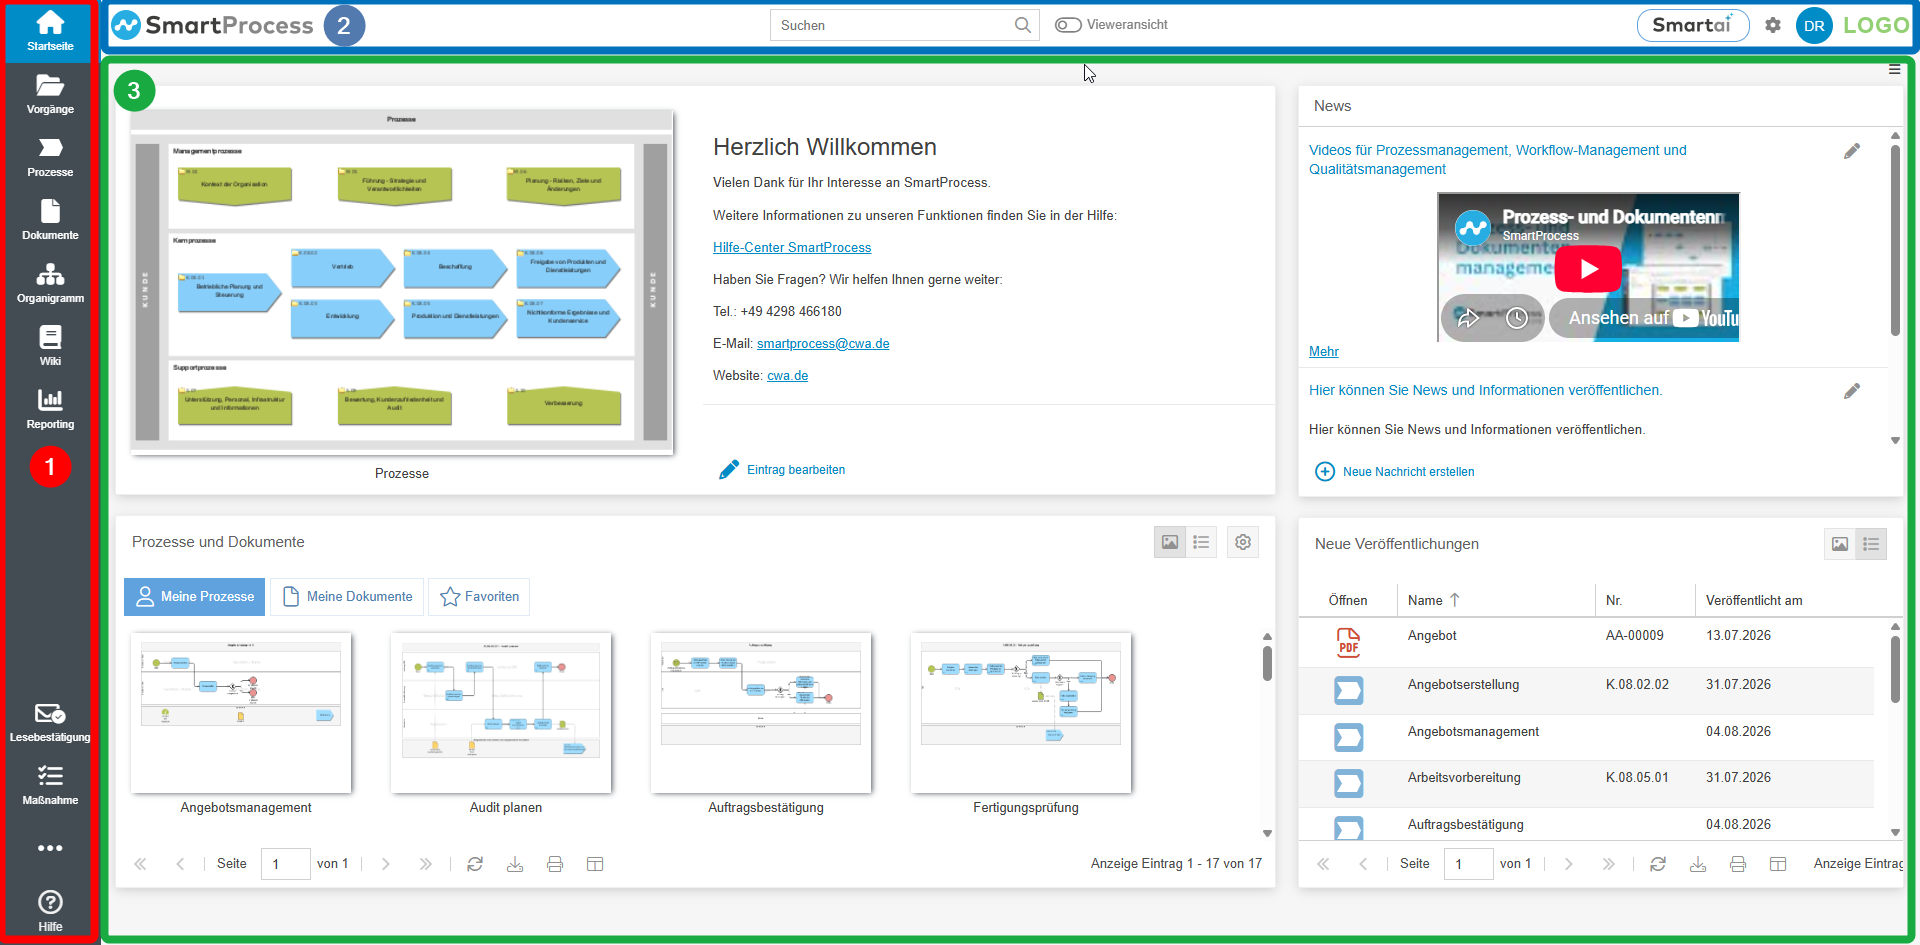Open Organigramm in the sidebar
1920x945 pixels.
[x=50, y=284]
